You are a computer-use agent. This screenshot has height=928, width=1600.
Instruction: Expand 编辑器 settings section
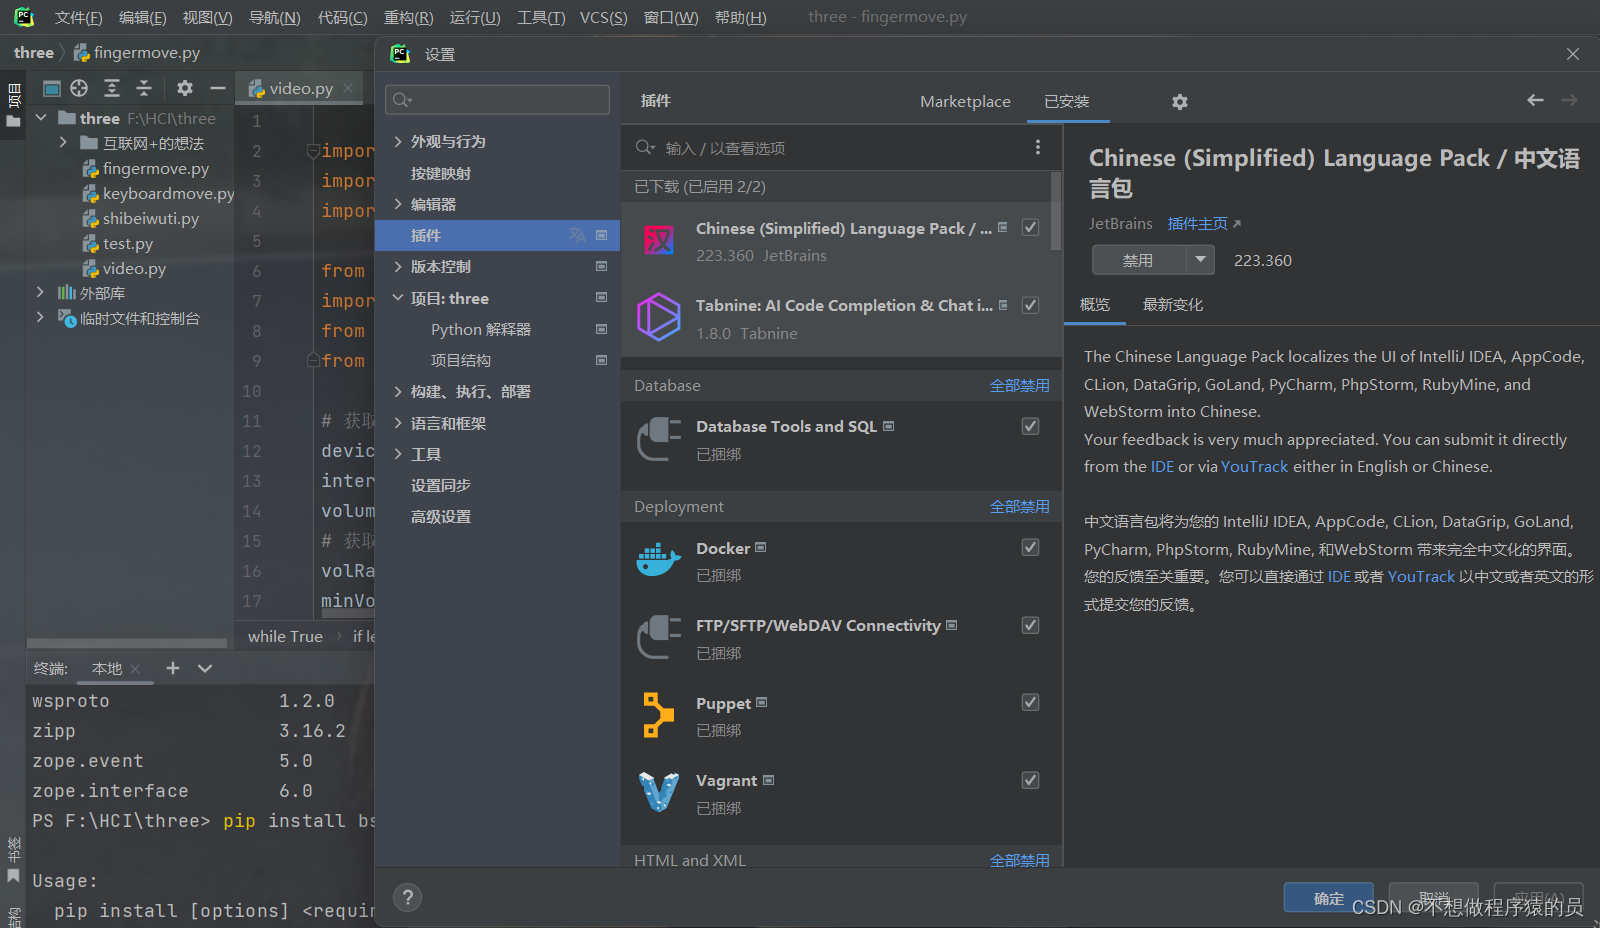click(x=398, y=204)
